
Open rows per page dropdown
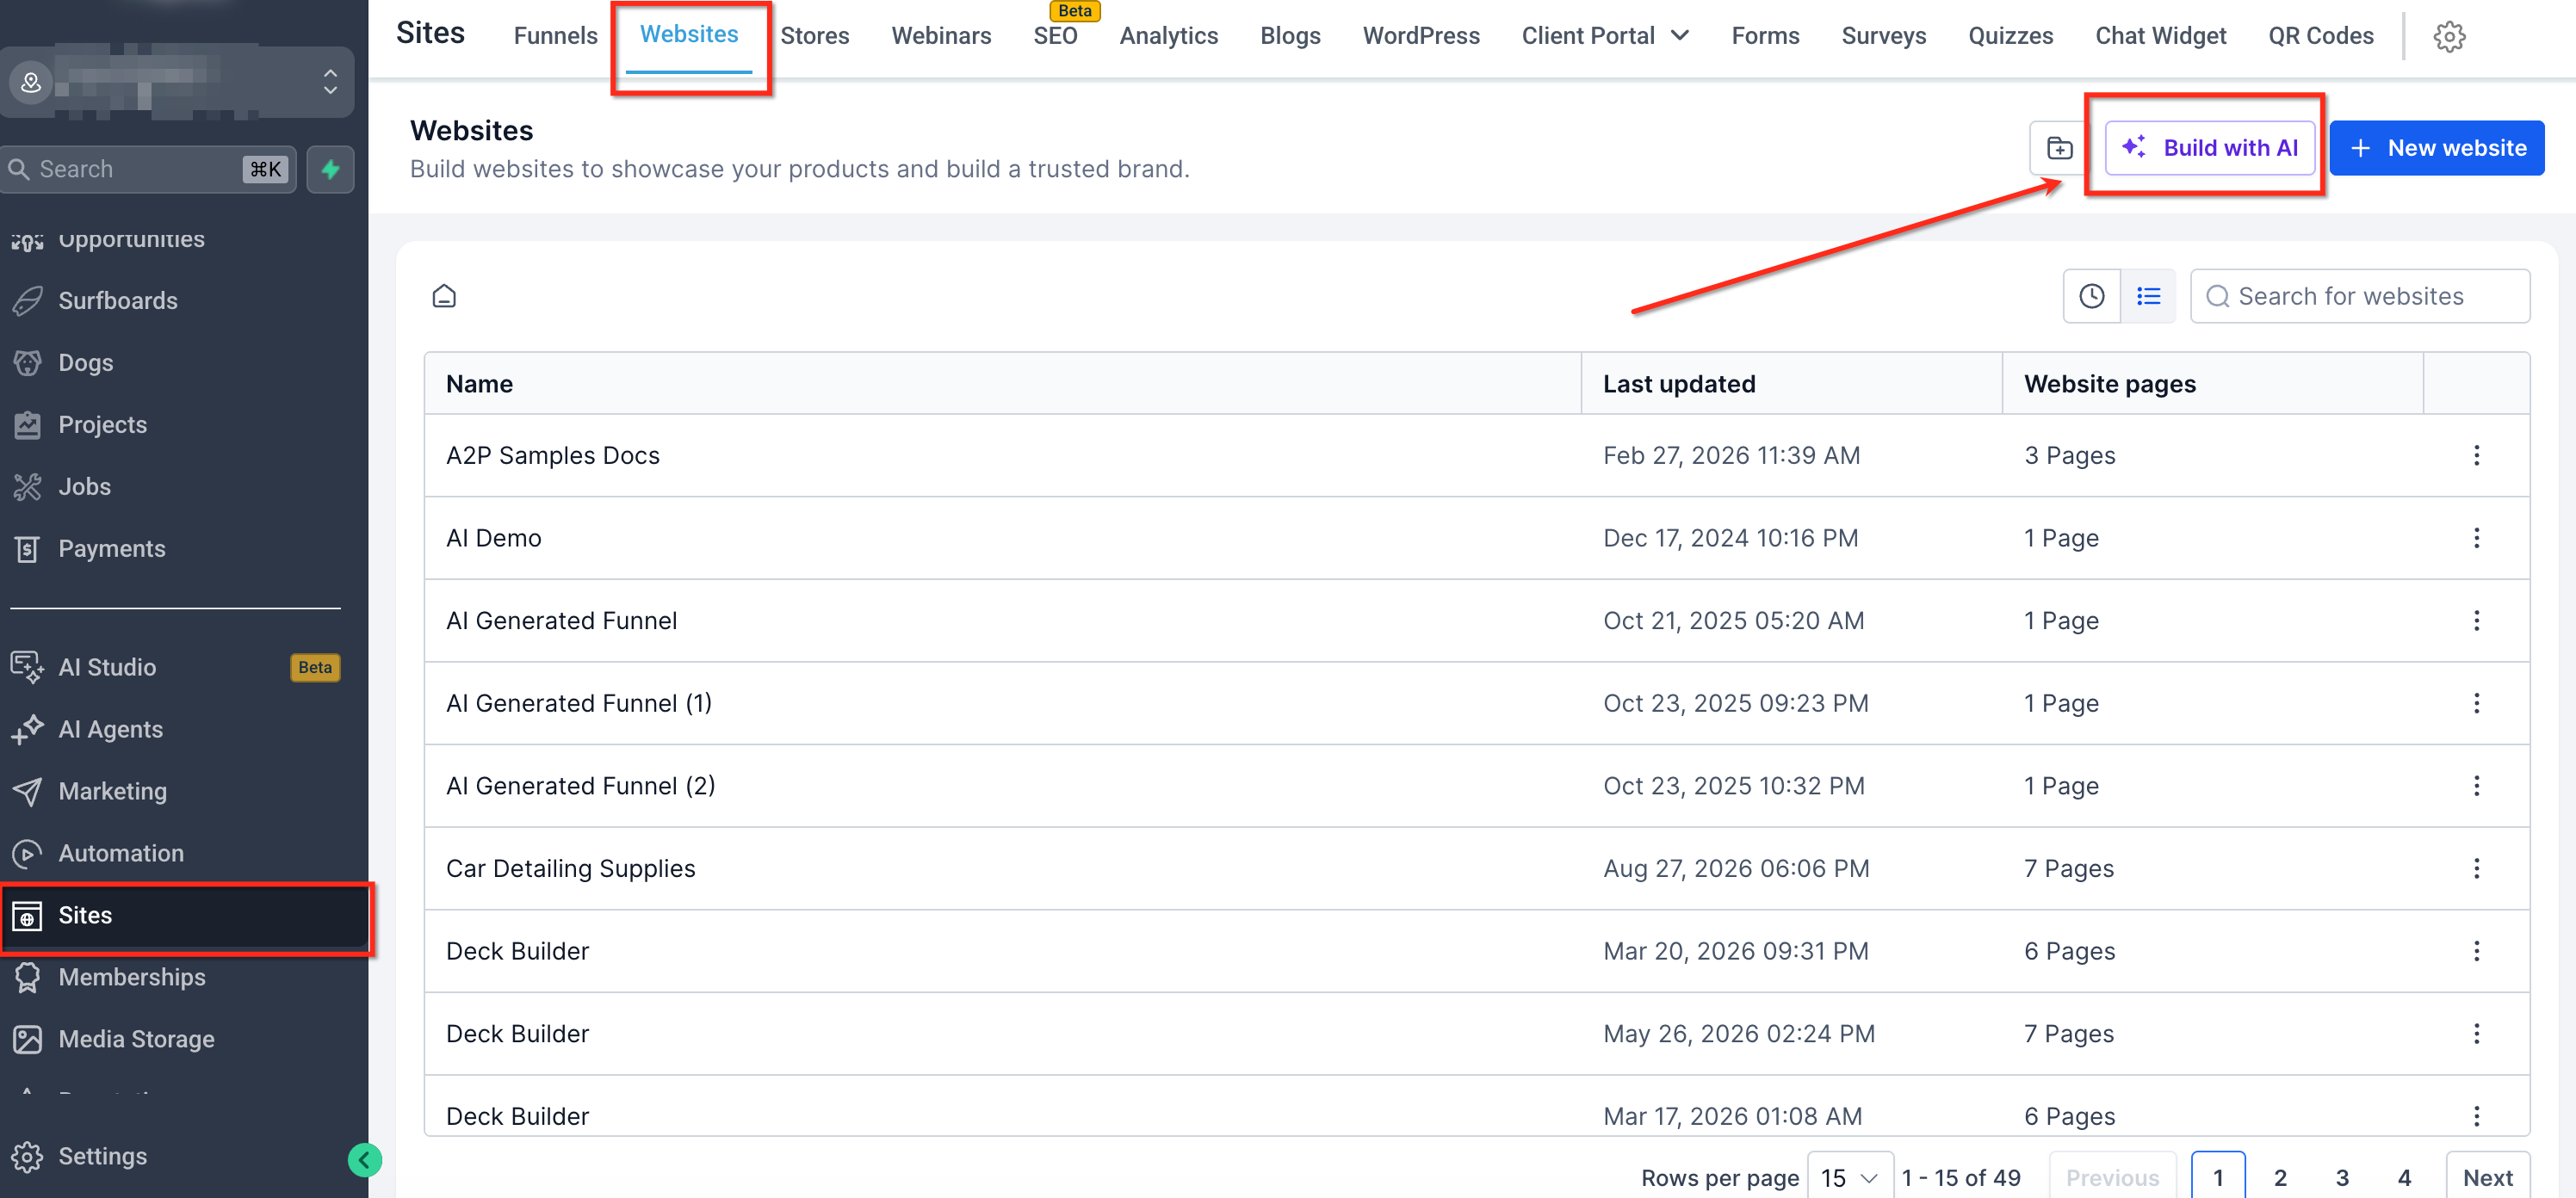click(1850, 1177)
